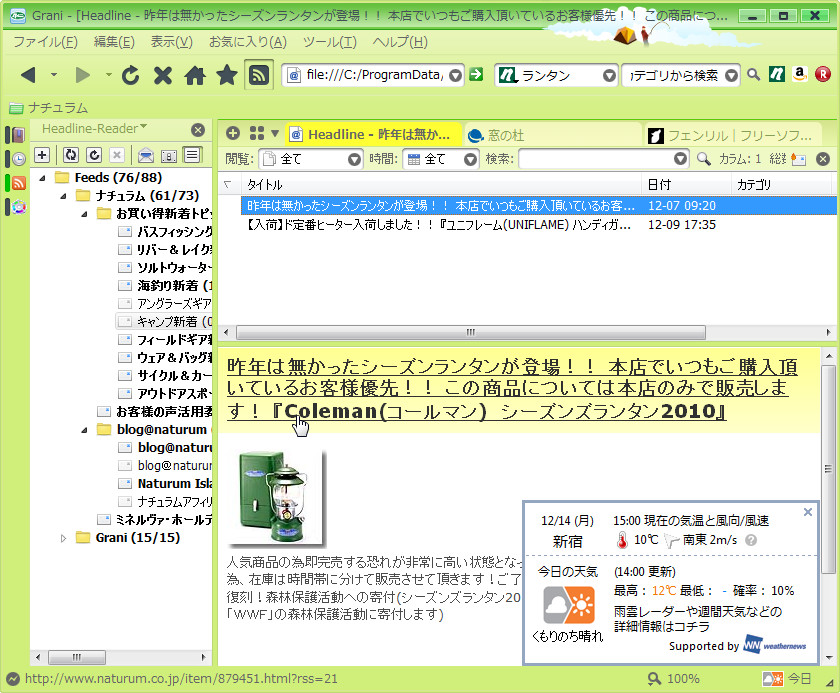Select the list view icon in Headline-Reader toolbar
The width and height of the screenshot is (840, 693).
[192, 155]
